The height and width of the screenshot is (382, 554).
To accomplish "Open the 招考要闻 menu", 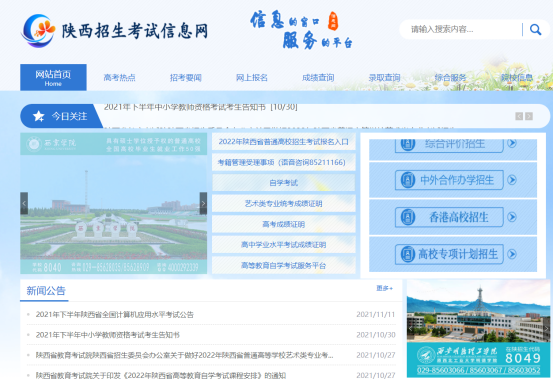I will [186, 78].
